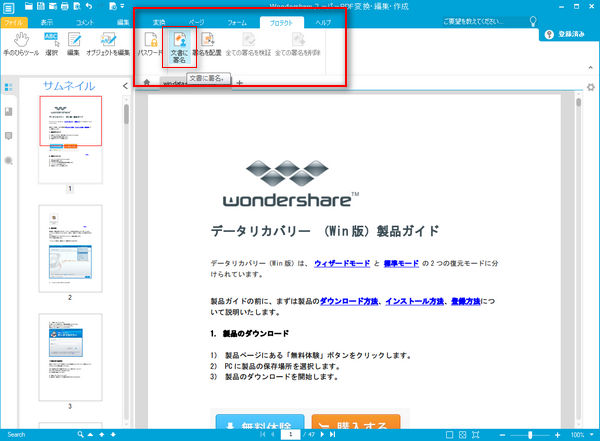600x441 pixels.
Task: Collapse the サムネイル panel with the chevron
Action: click(125, 86)
